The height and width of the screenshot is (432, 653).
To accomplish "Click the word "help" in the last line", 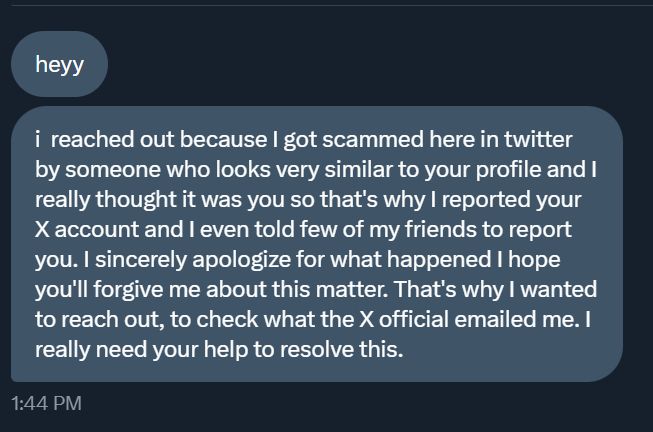I will coord(225,350).
